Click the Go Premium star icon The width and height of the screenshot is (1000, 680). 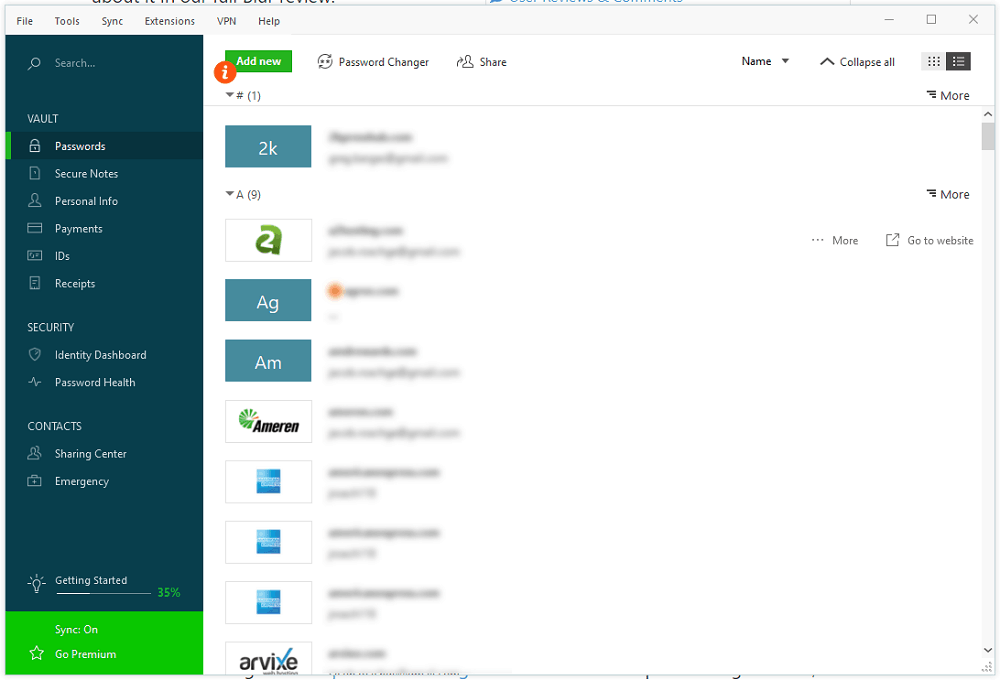tap(36, 654)
